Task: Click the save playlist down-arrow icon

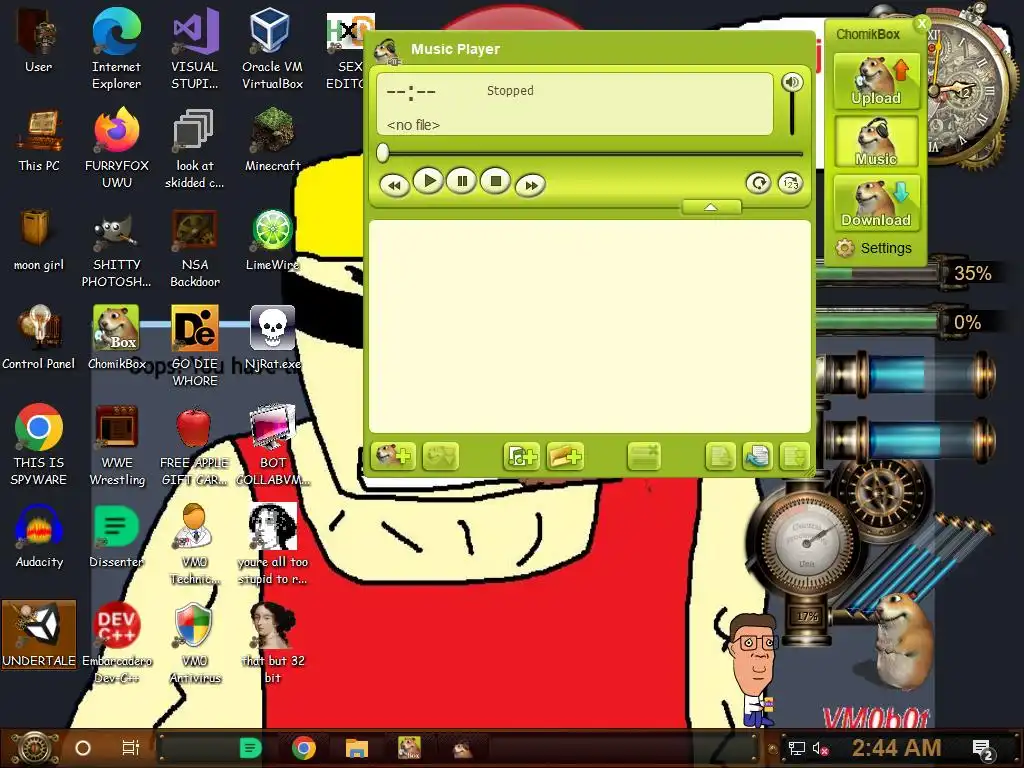Action: tap(793, 456)
